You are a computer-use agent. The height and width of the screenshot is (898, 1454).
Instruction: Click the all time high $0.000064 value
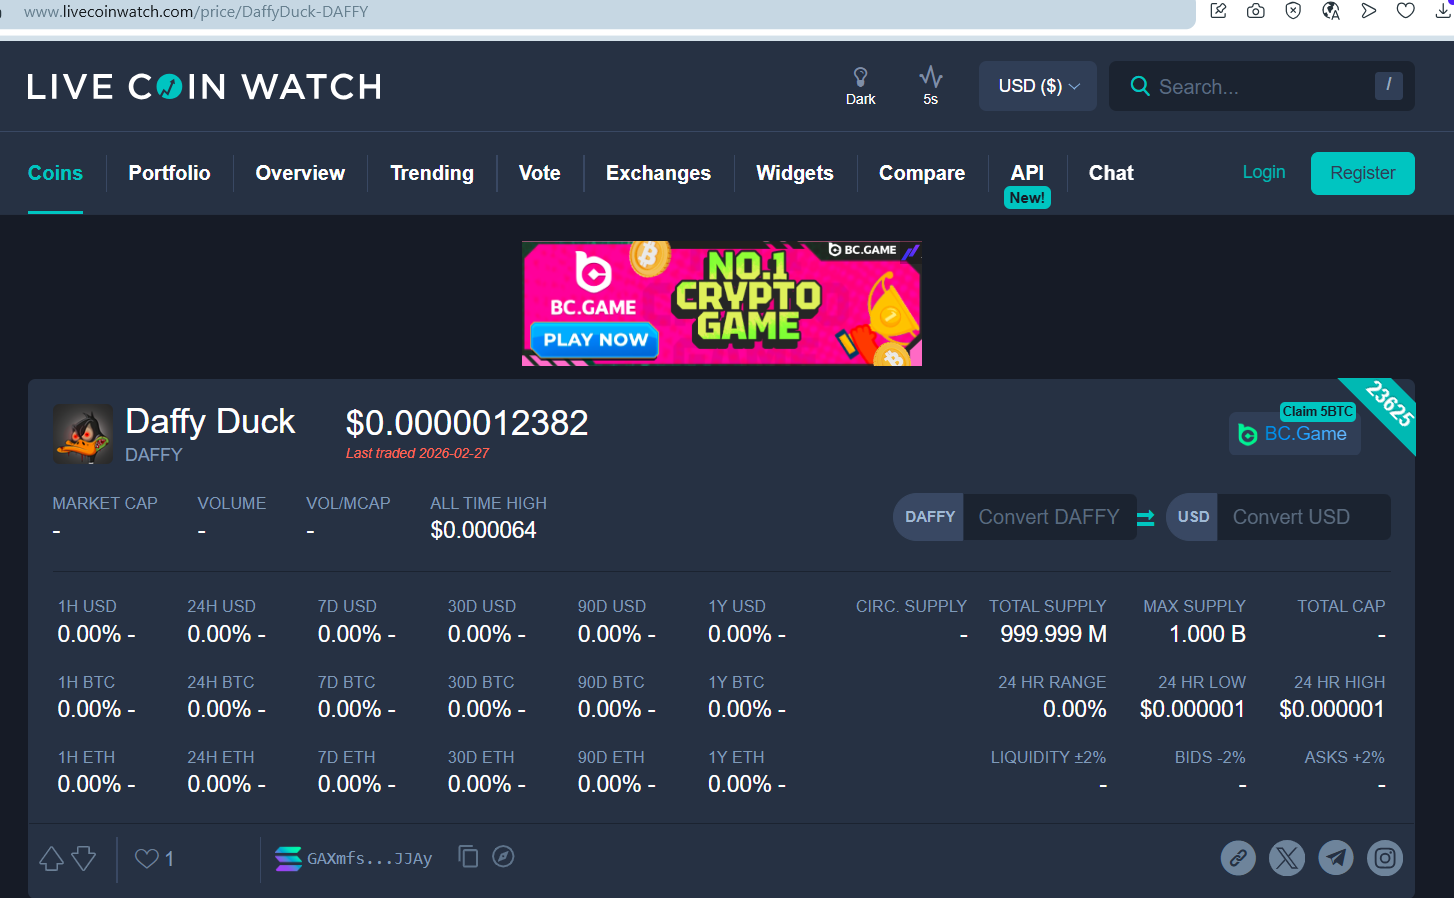[483, 530]
